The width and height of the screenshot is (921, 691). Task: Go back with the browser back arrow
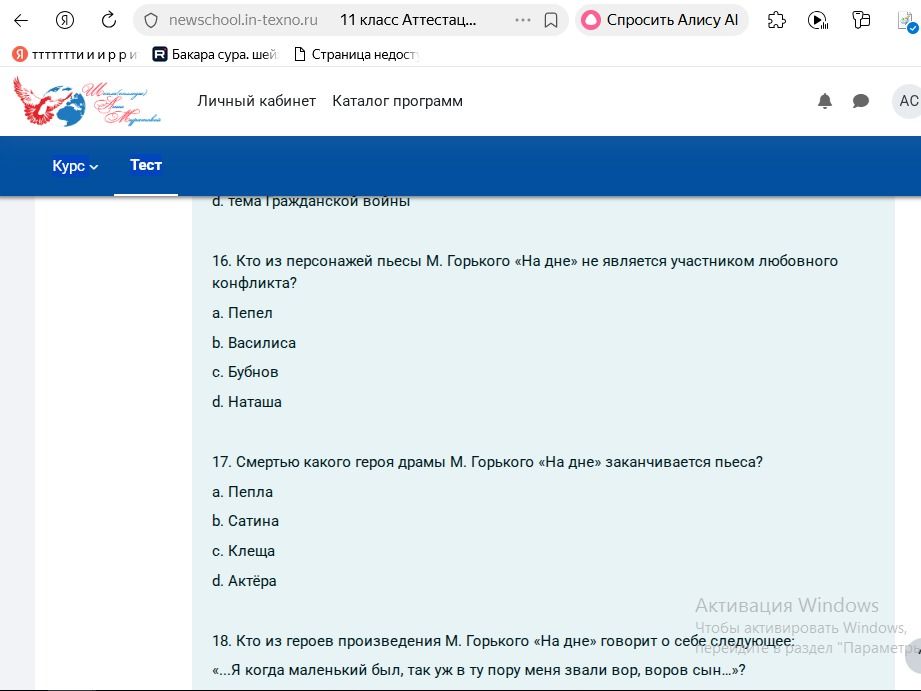pos(21,21)
